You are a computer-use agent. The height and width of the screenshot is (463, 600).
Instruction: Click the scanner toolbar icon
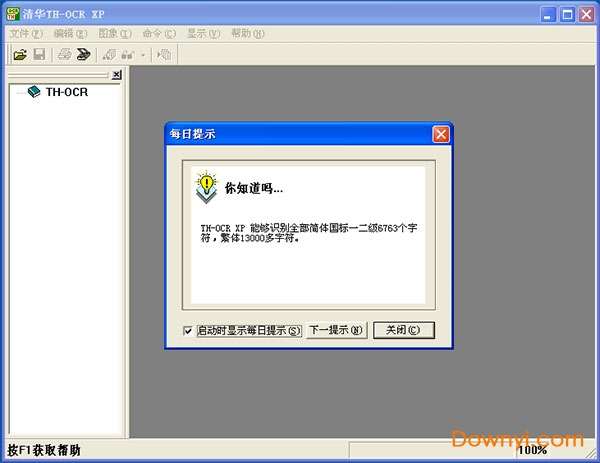tap(83, 54)
